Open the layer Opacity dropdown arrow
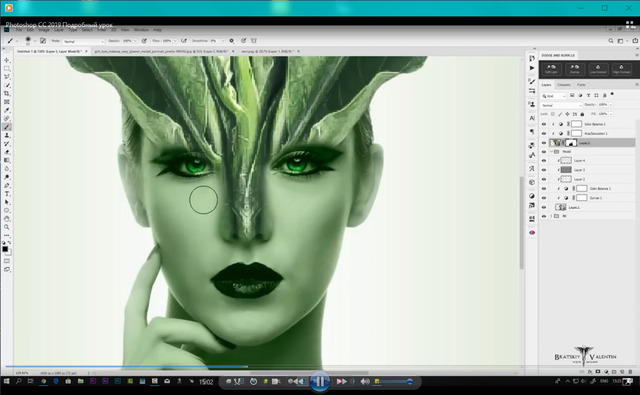640x395 pixels. tap(611, 105)
